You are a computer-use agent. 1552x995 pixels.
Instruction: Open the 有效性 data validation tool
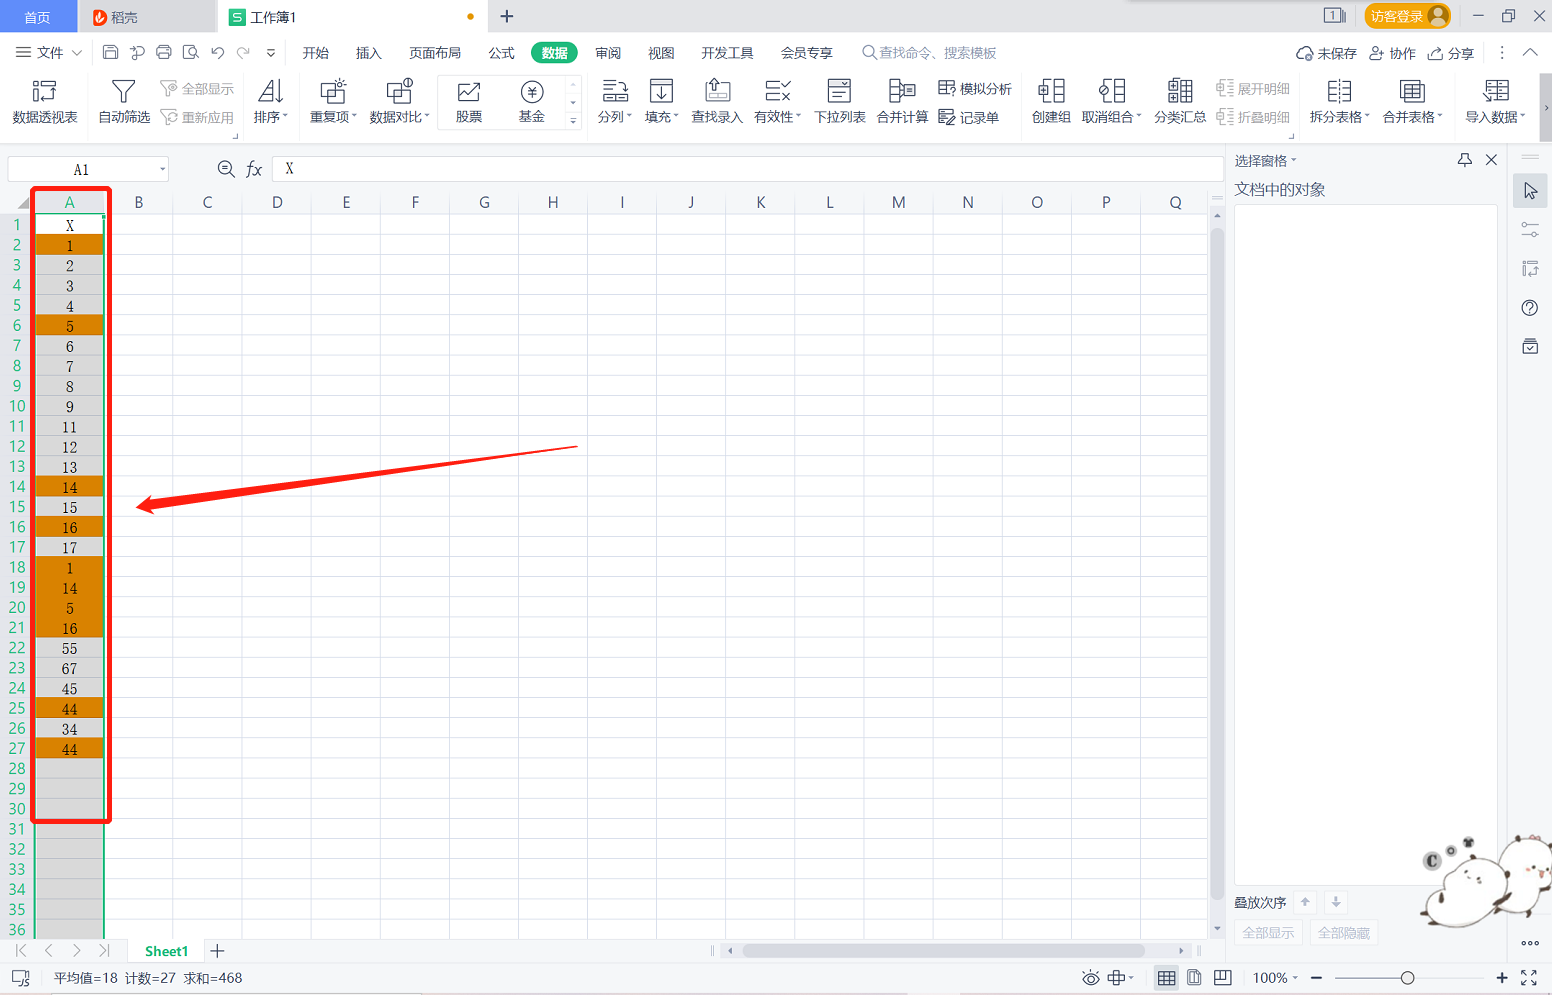[777, 102]
